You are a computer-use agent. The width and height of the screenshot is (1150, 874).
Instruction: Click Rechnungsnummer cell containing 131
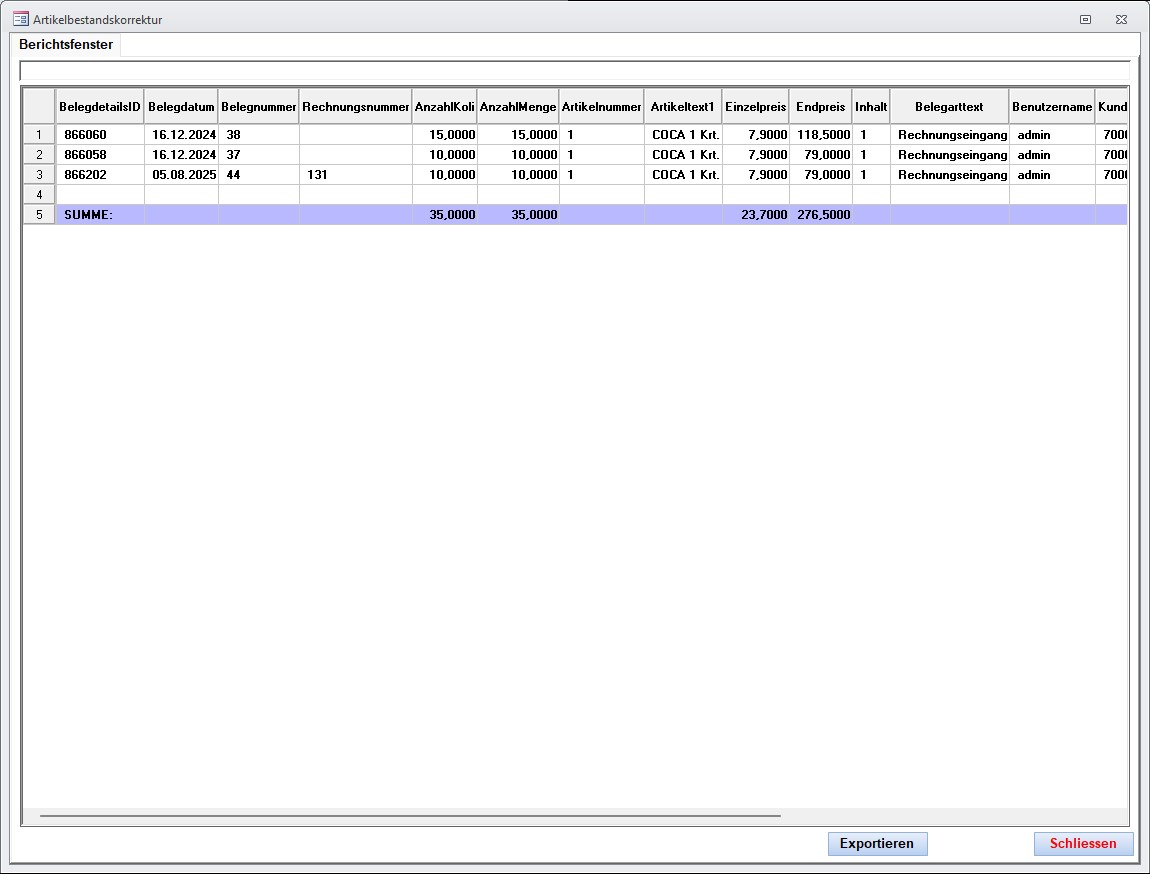pyautogui.click(x=355, y=175)
